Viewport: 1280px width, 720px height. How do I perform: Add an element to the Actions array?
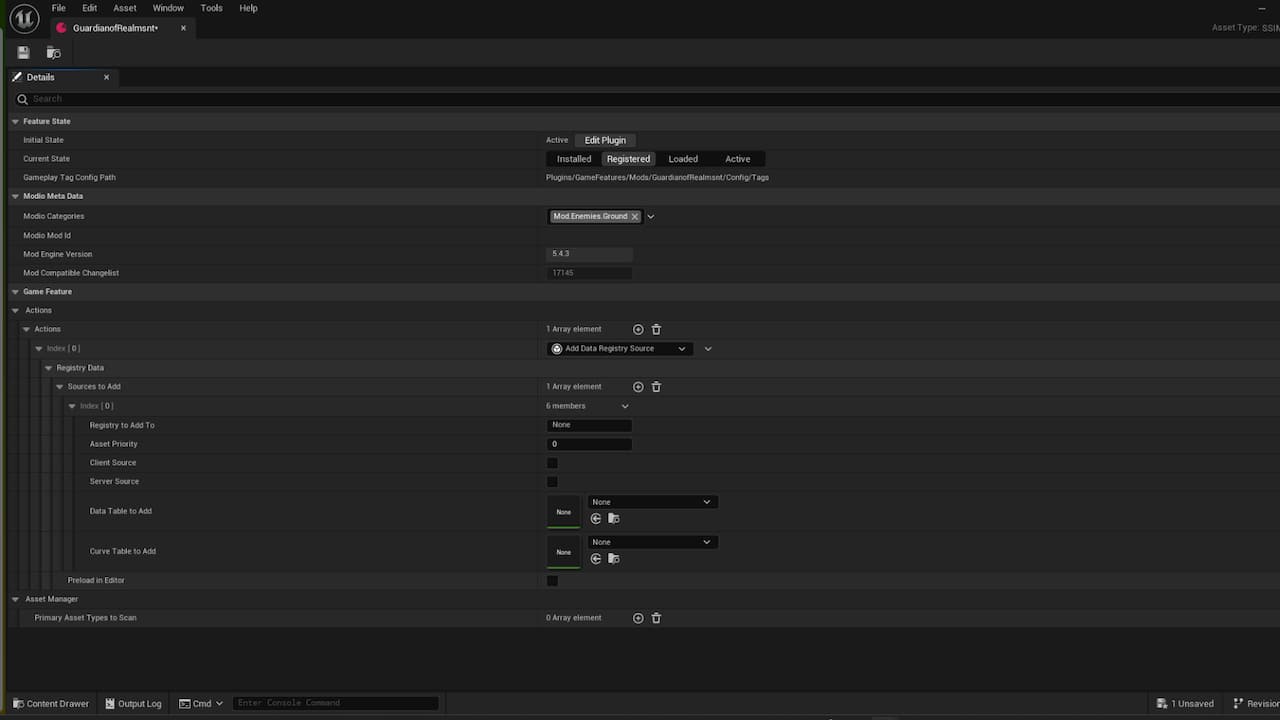point(638,329)
